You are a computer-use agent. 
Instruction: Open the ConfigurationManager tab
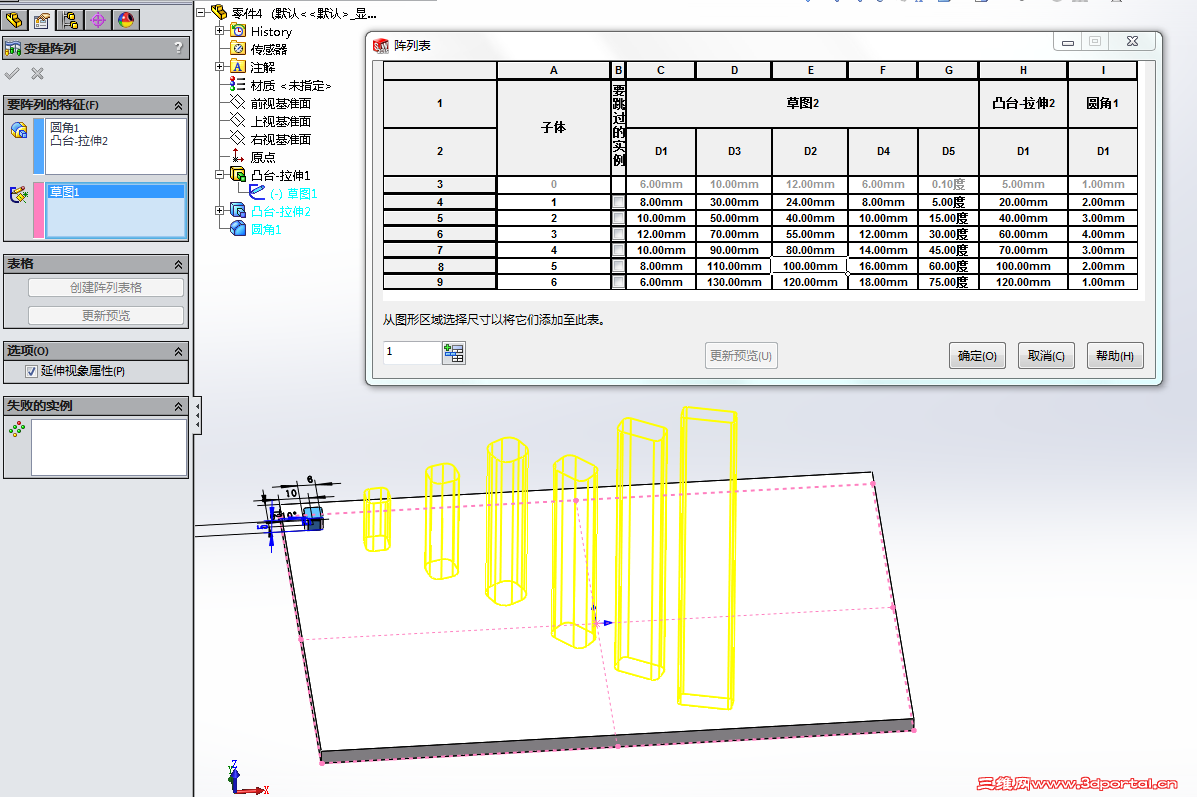click(70, 20)
